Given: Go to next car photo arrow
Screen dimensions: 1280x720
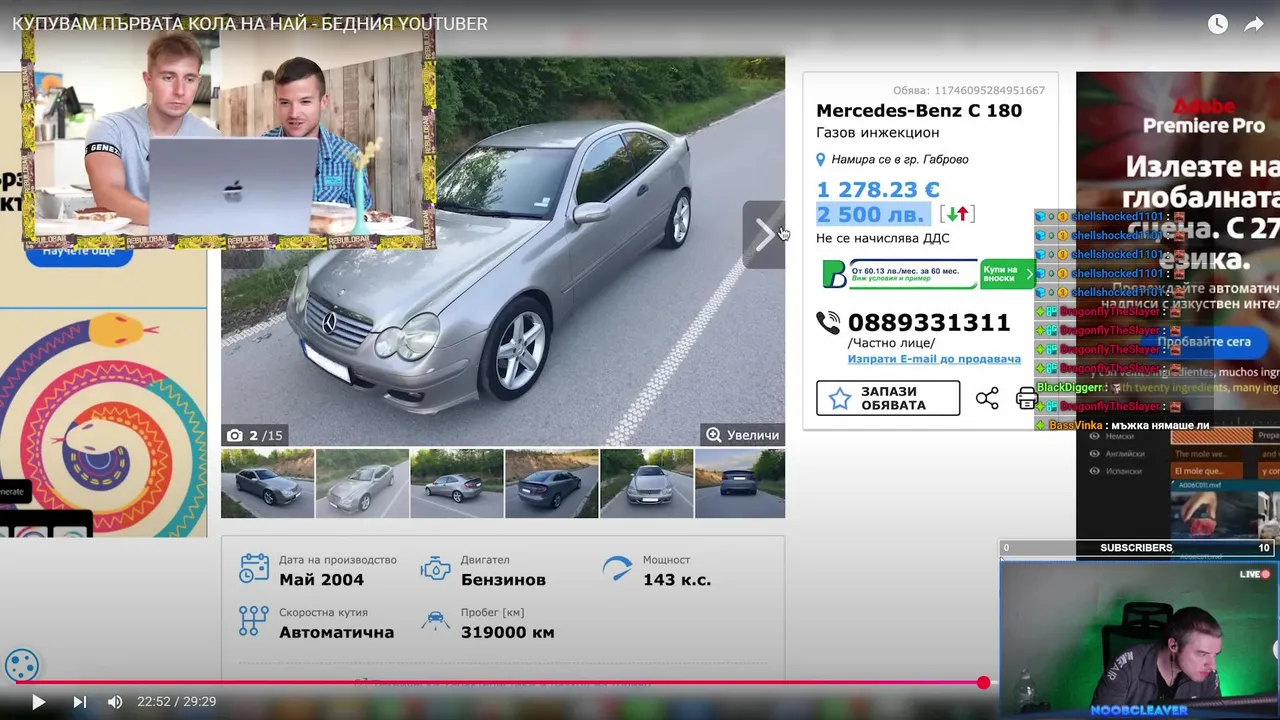Looking at the screenshot, I should point(763,235).
